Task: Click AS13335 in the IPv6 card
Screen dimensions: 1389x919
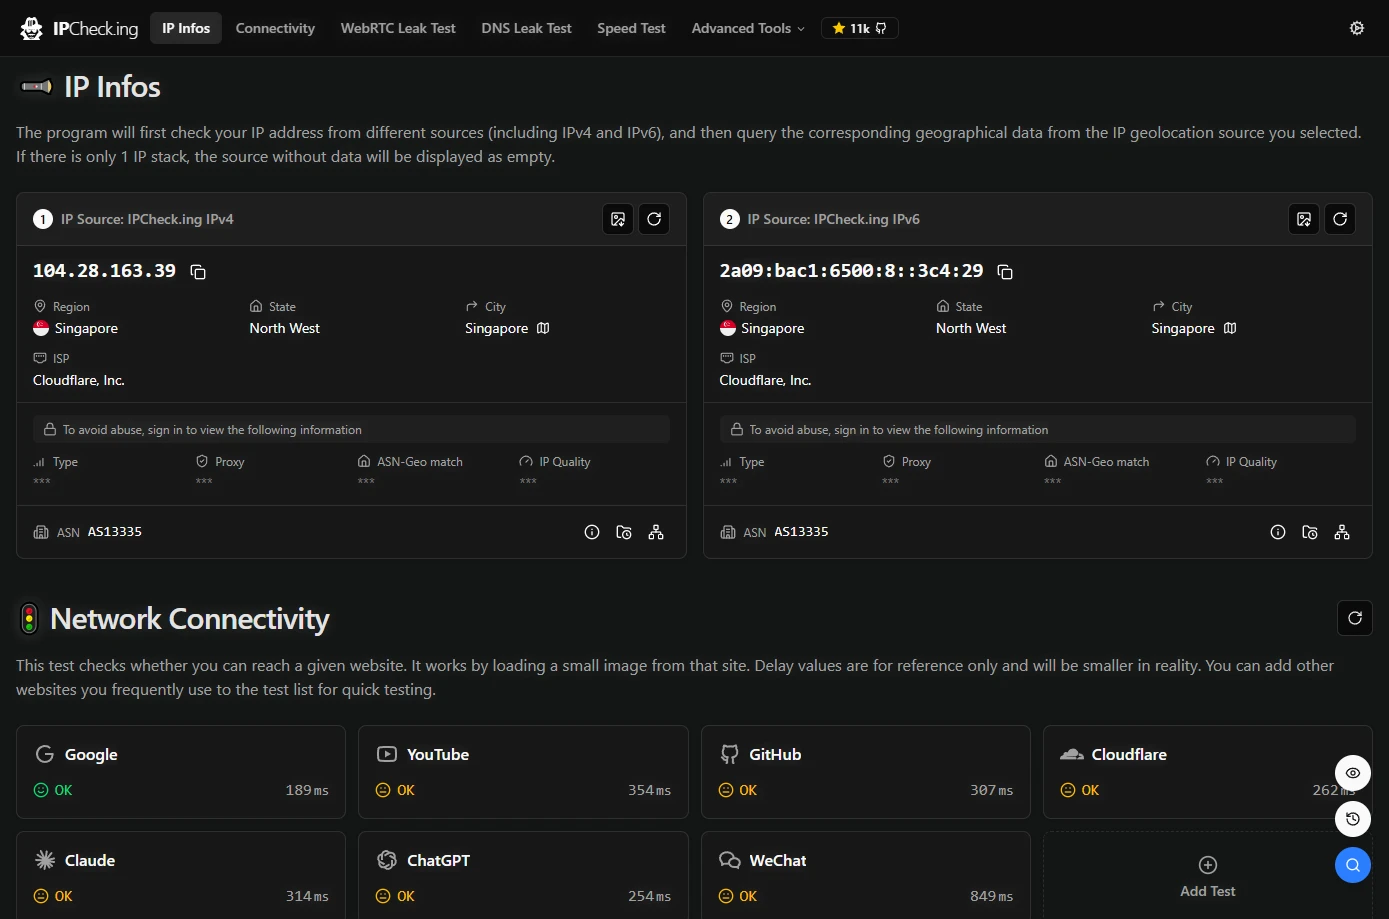Action: click(801, 532)
